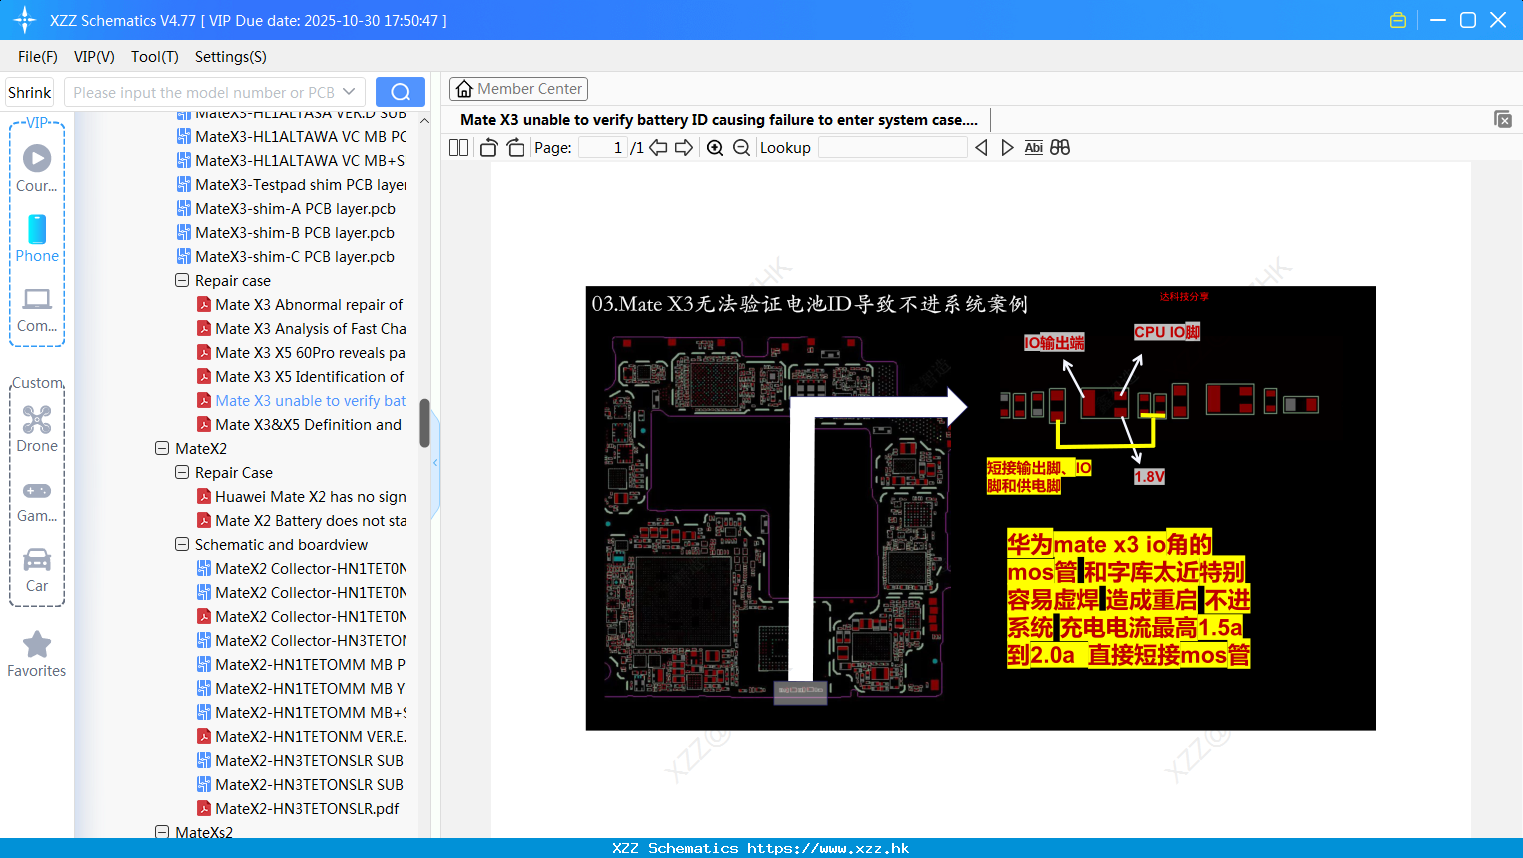1523x858 pixels.
Task: Find previous lookup match
Action: [x=981, y=148]
